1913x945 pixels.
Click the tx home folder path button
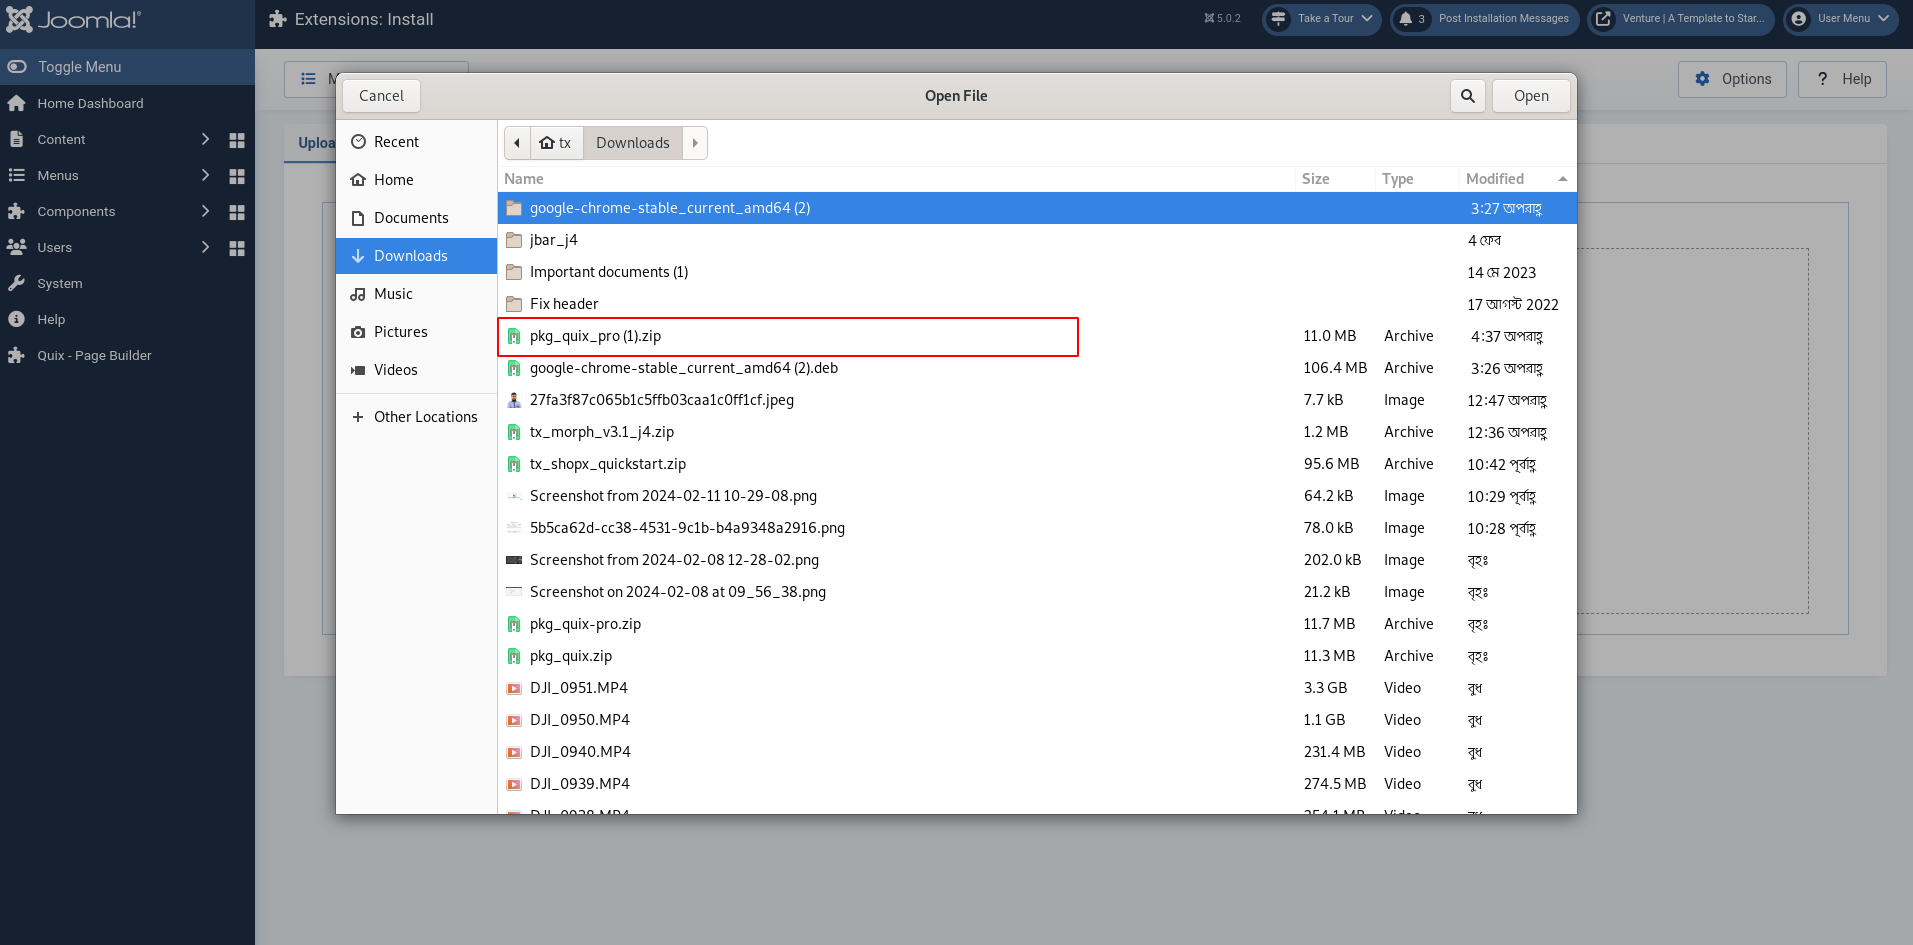(556, 143)
